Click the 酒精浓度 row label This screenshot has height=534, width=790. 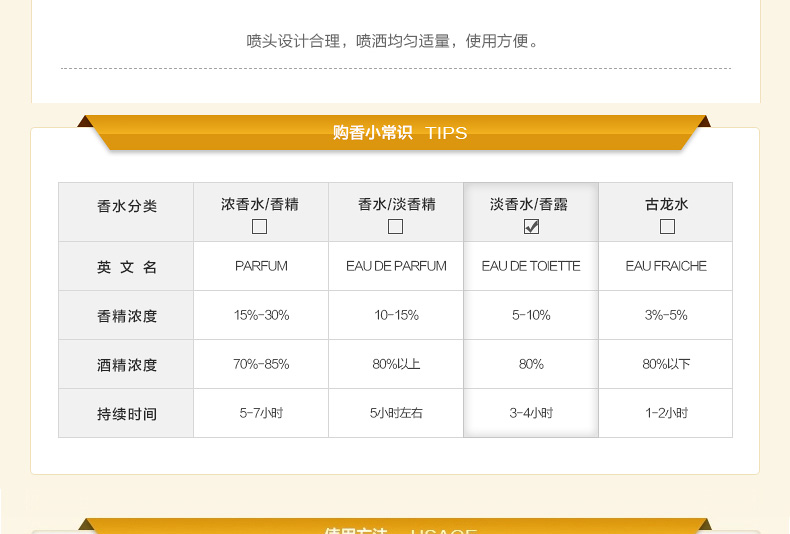126,365
